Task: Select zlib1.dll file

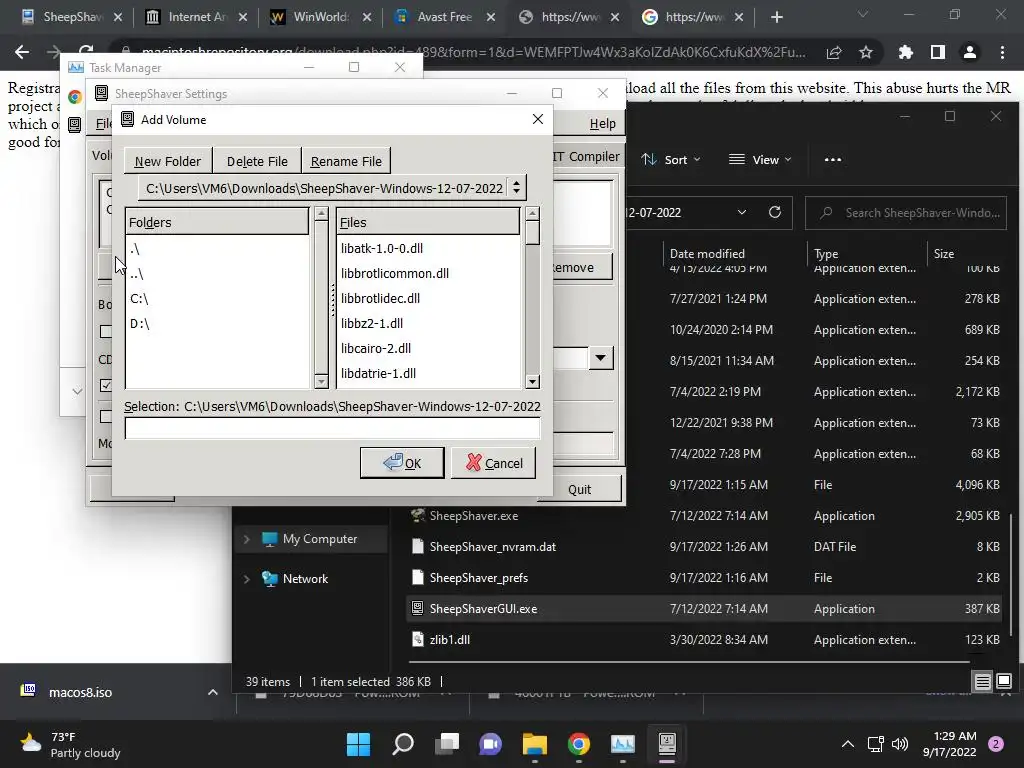Action: click(x=450, y=640)
